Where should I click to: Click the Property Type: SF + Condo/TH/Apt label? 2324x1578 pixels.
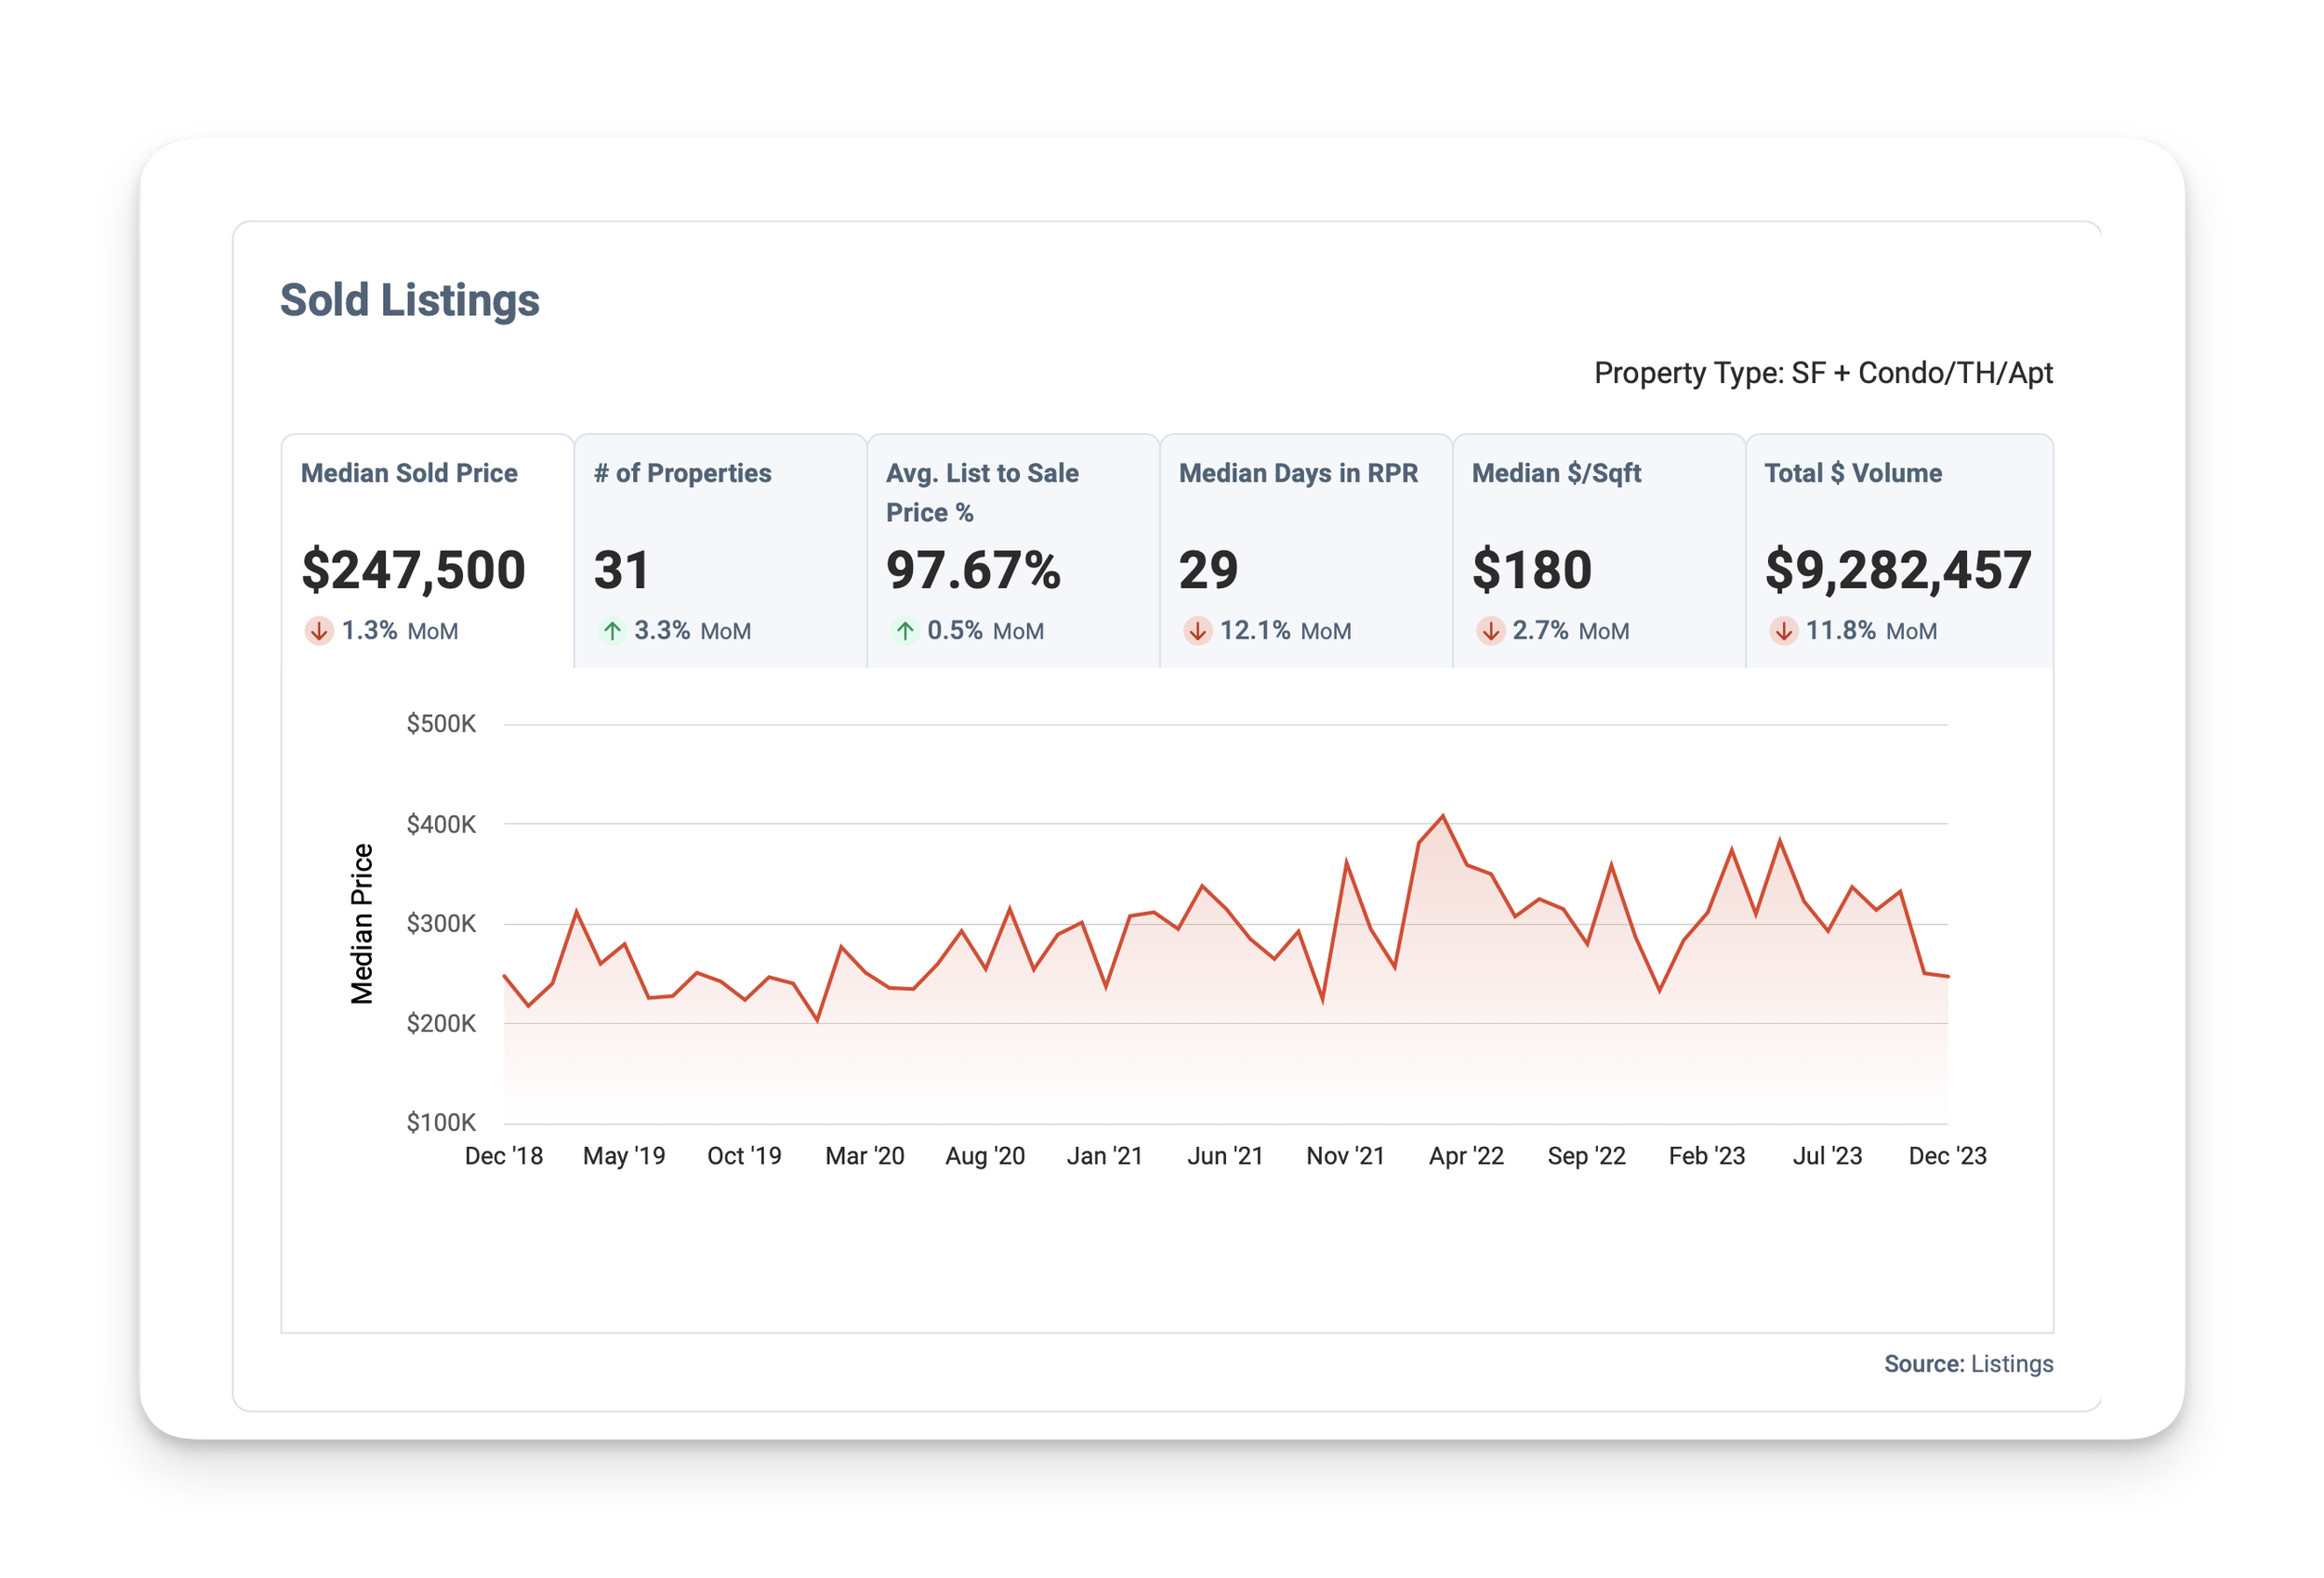[1823, 373]
